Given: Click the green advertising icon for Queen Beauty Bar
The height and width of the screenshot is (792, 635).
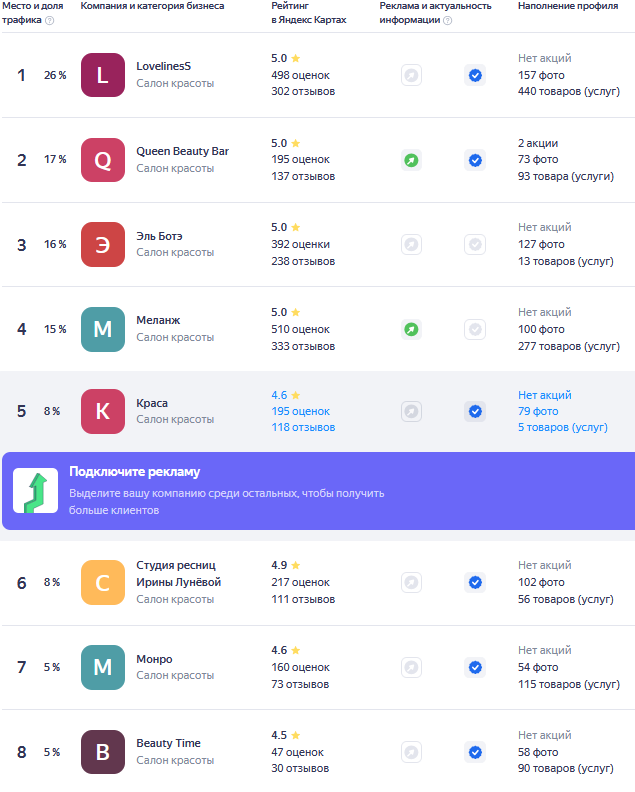Looking at the screenshot, I should pos(411,161).
